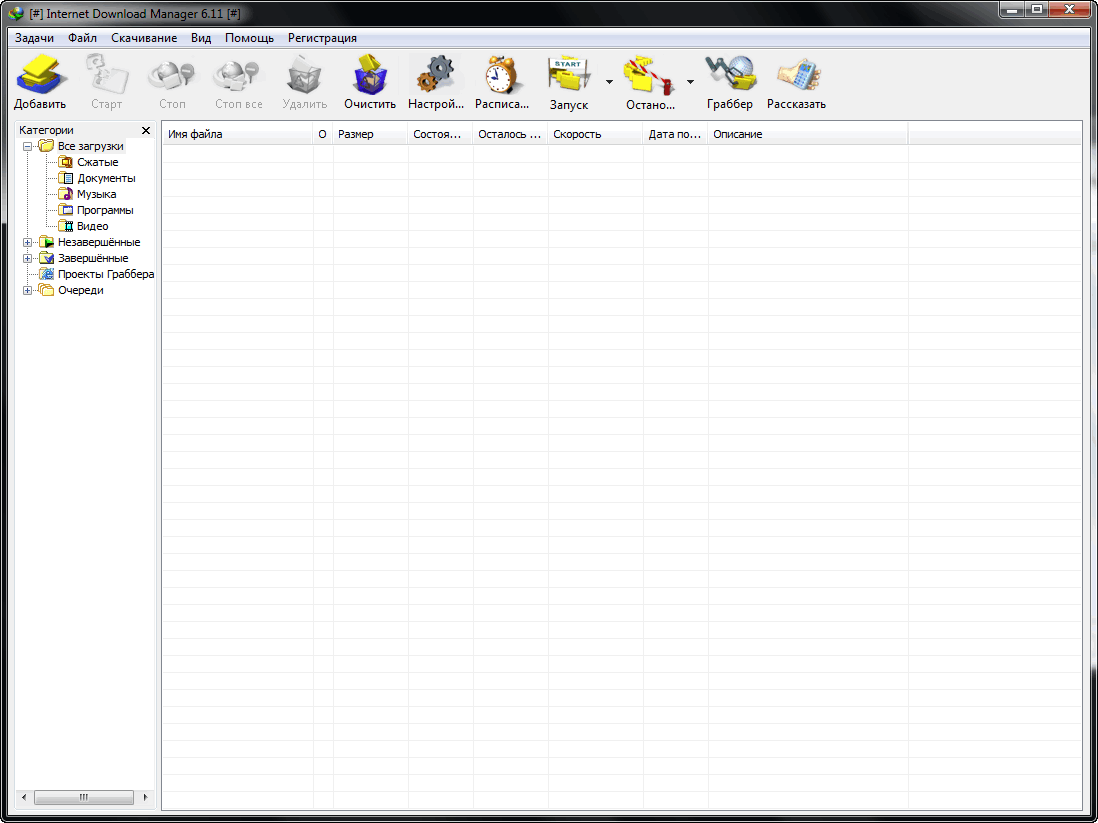Open the Регистрация menu
The width and height of the screenshot is (1098, 823).
(322, 38)
